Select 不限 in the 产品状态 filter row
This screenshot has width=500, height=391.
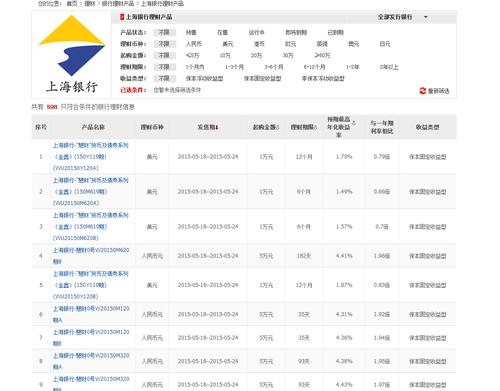[x=164, y=32]
